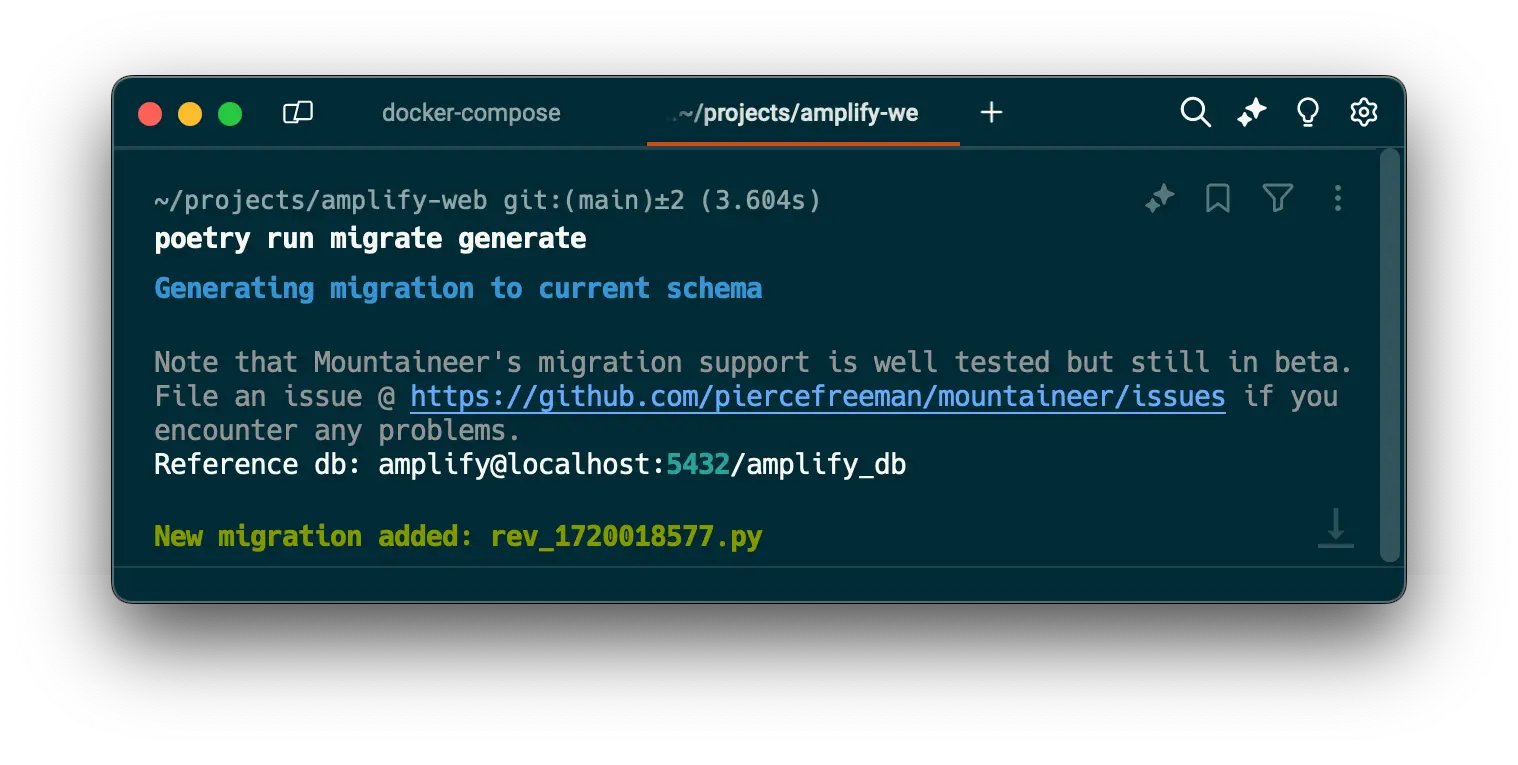Click the poetry run migrate generate command

pos(369,238)
